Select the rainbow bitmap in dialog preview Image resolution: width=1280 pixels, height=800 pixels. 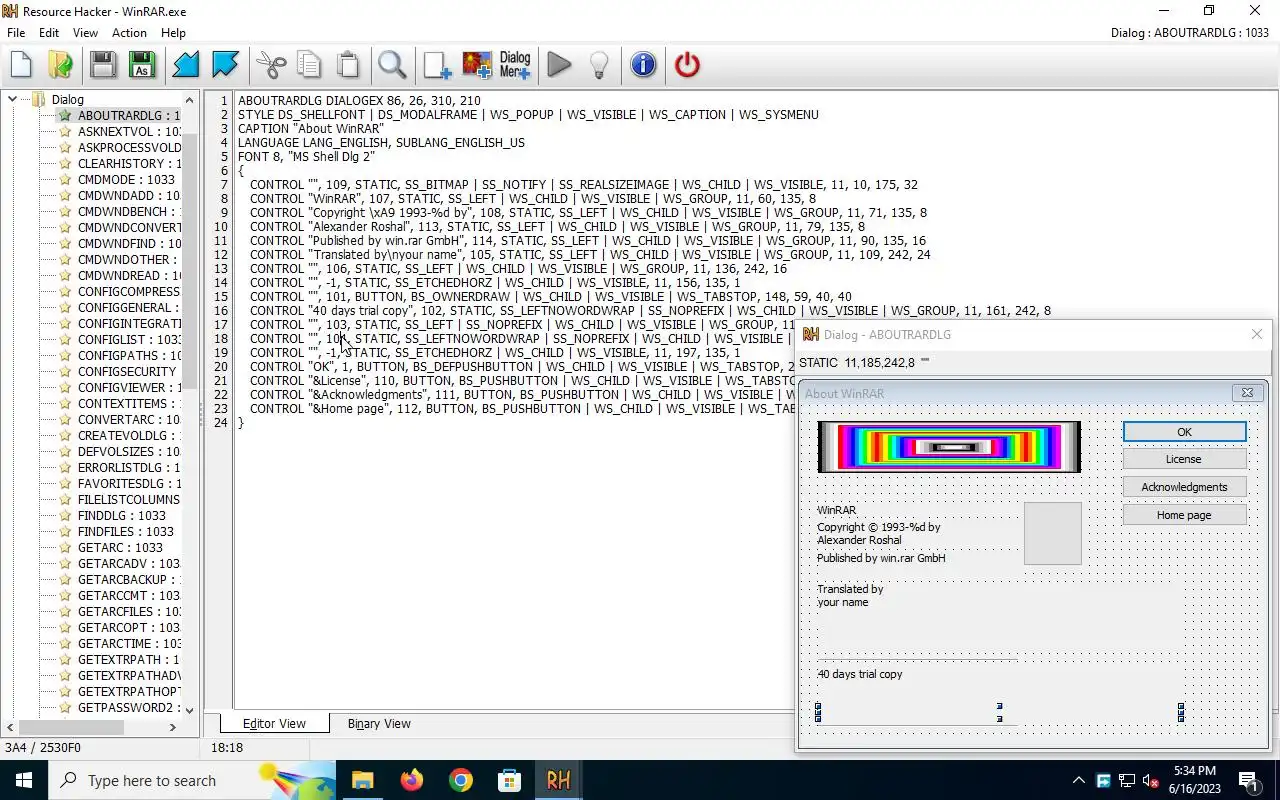click(949, 447)
